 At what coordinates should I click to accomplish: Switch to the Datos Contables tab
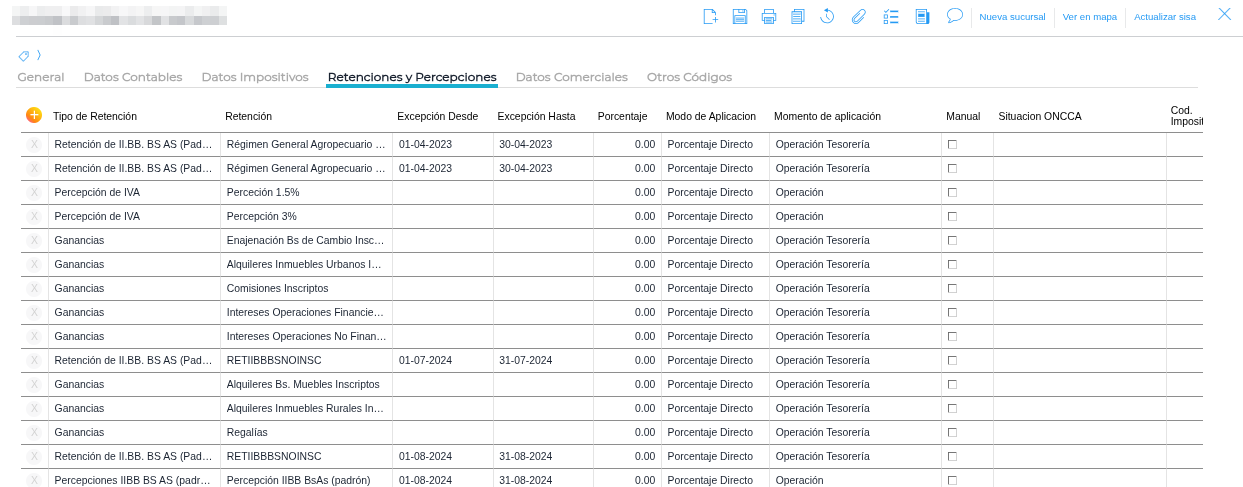(133, 77)
